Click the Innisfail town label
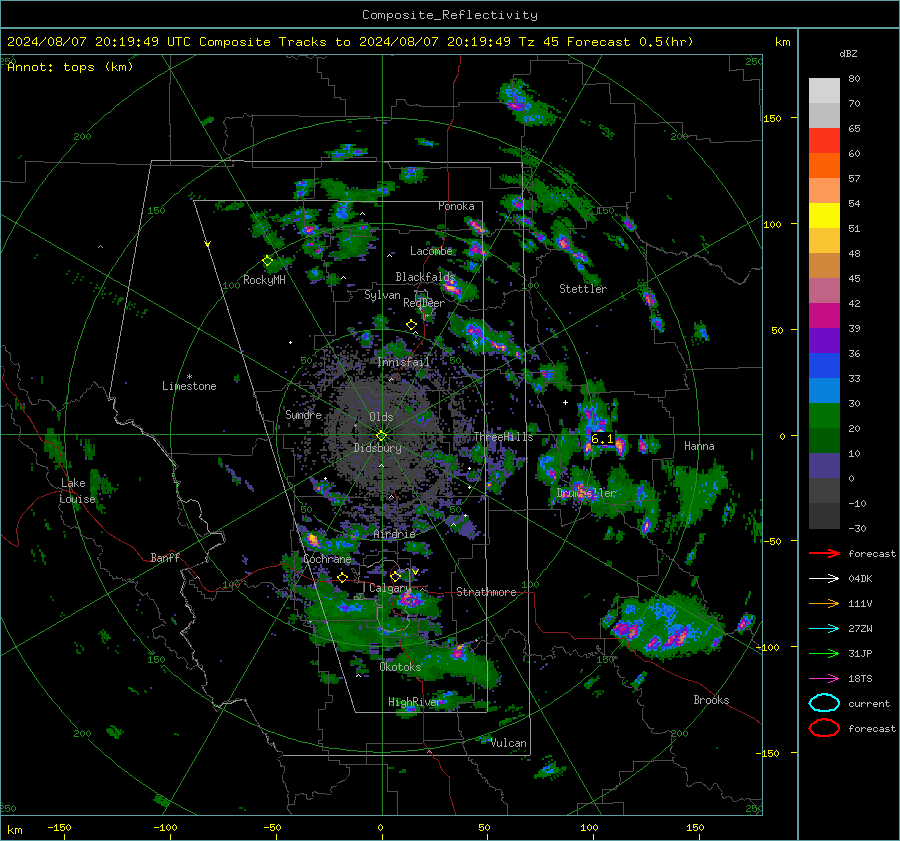 pos(403,362)
